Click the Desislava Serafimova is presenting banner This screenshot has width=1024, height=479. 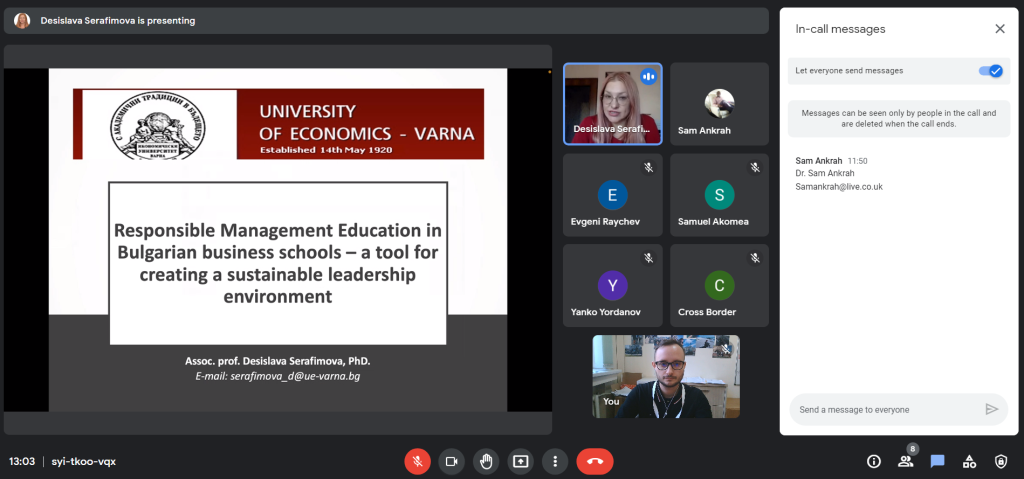(x=386, y=21)
